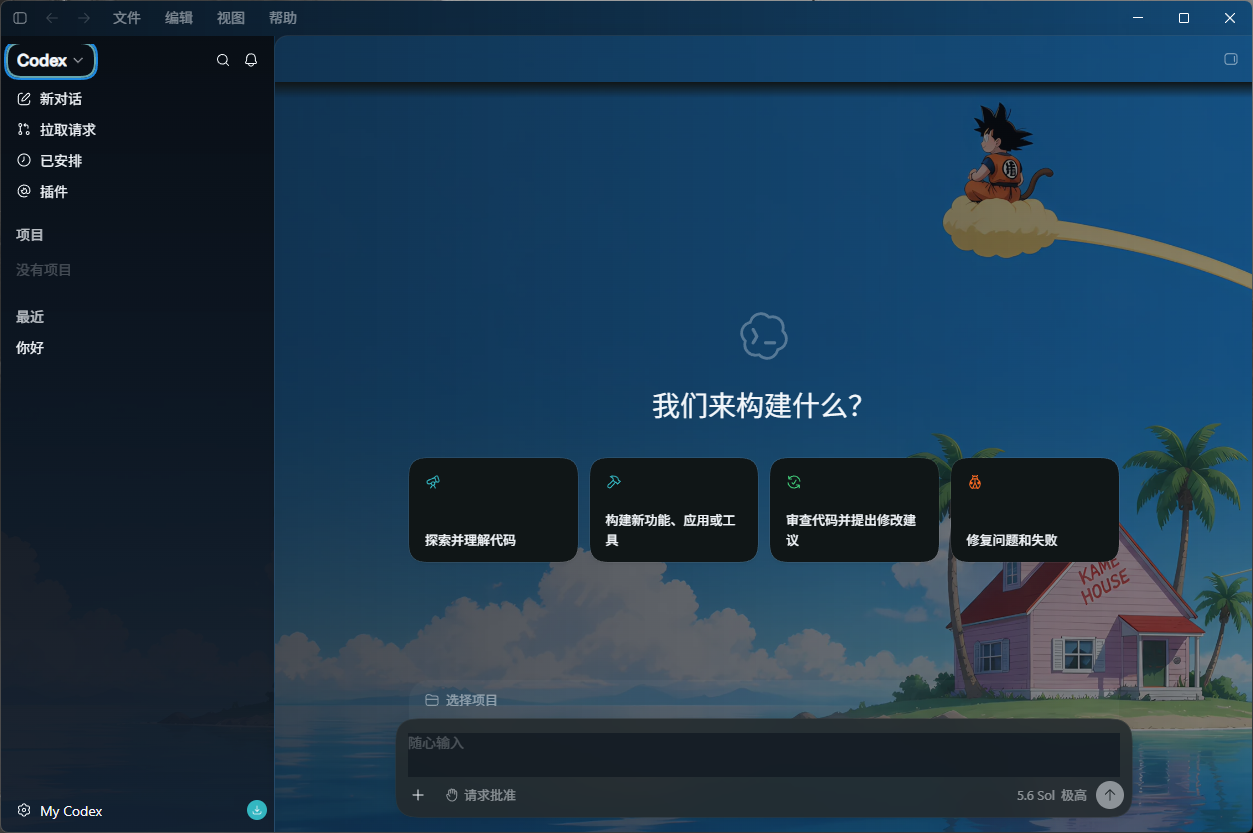Screen dimensions: 1253x833
Task: Go back with the left arrow
Action: (x=52, y=18)
